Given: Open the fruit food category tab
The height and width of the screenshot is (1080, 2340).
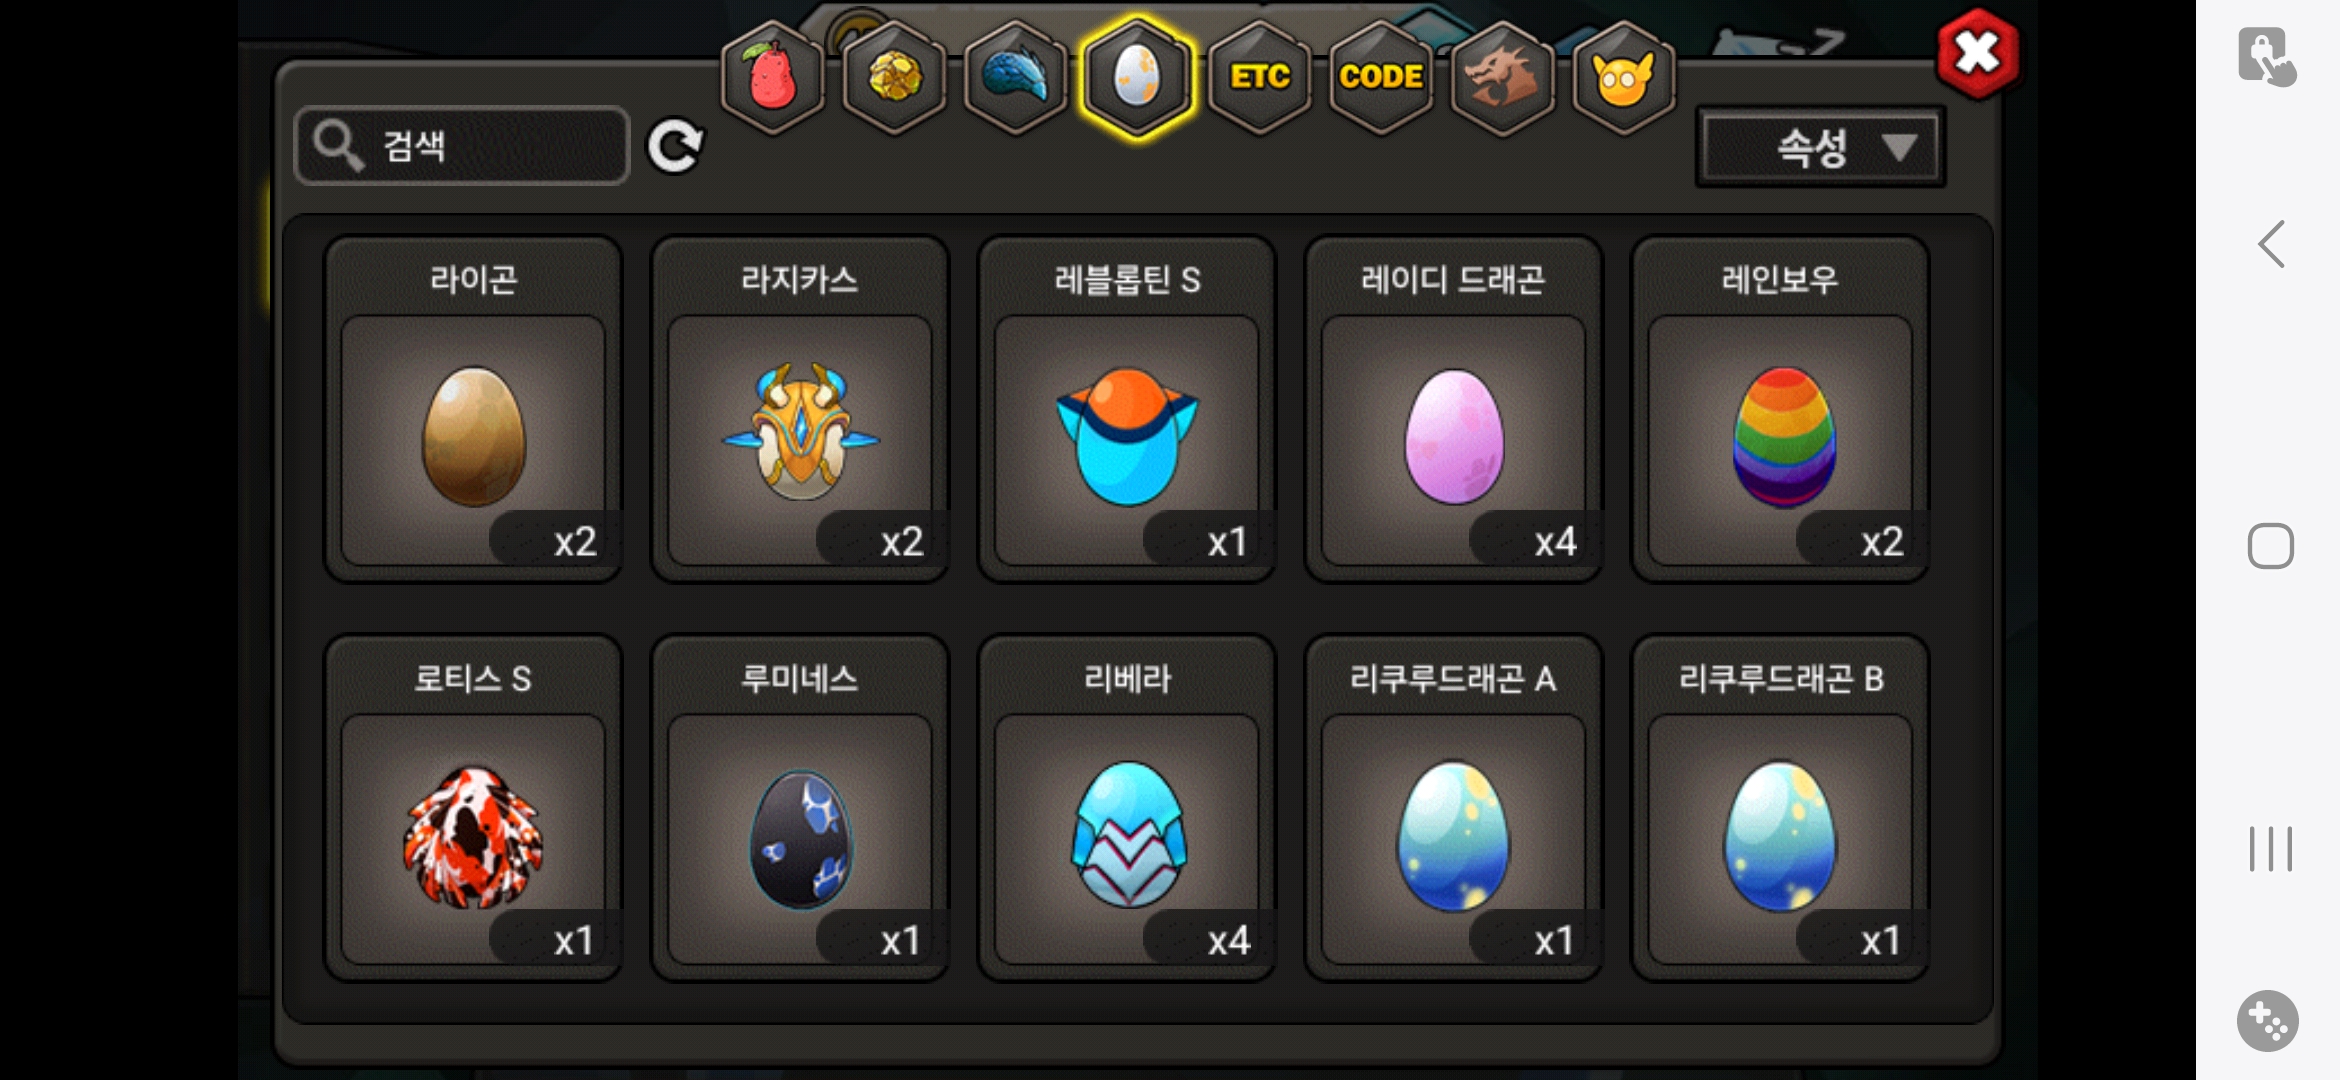Looking at the screenshot, I should click(x=772, y=78).
